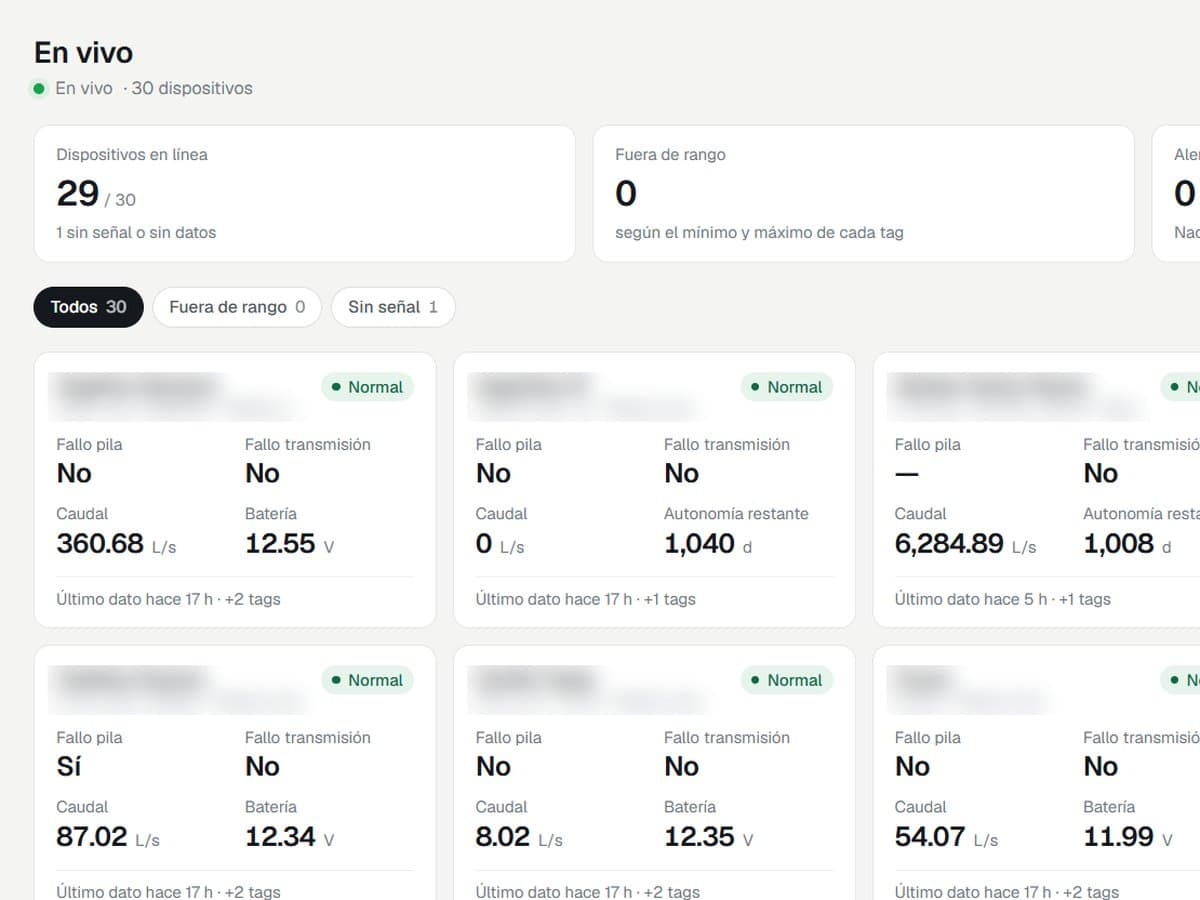Click the Autonomía restante 1,040 d value
1200x900 pixels.
pos(708,544)
